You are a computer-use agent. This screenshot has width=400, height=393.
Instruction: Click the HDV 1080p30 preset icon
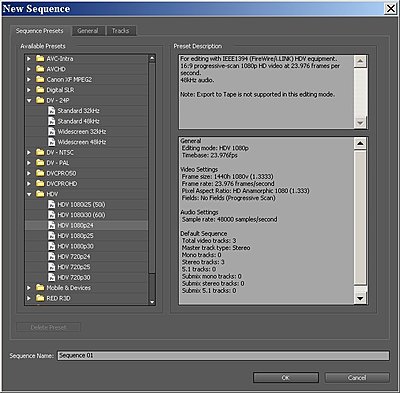tap(51, 246)
